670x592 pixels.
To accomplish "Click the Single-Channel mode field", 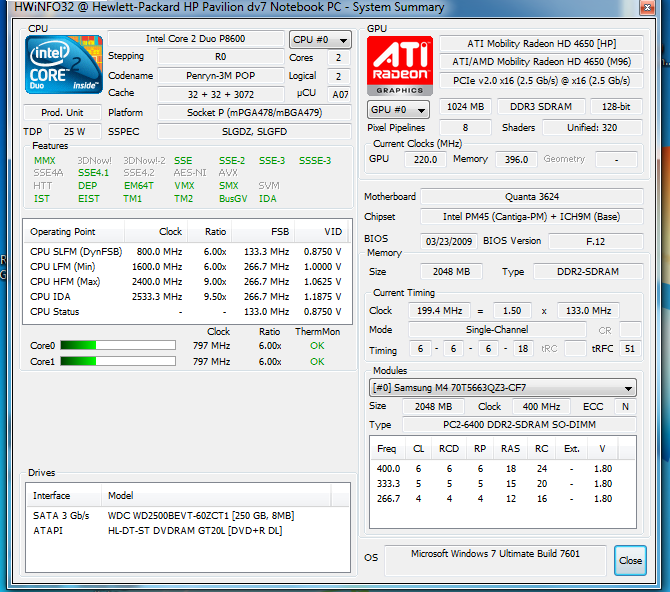I will click(497, 330).
